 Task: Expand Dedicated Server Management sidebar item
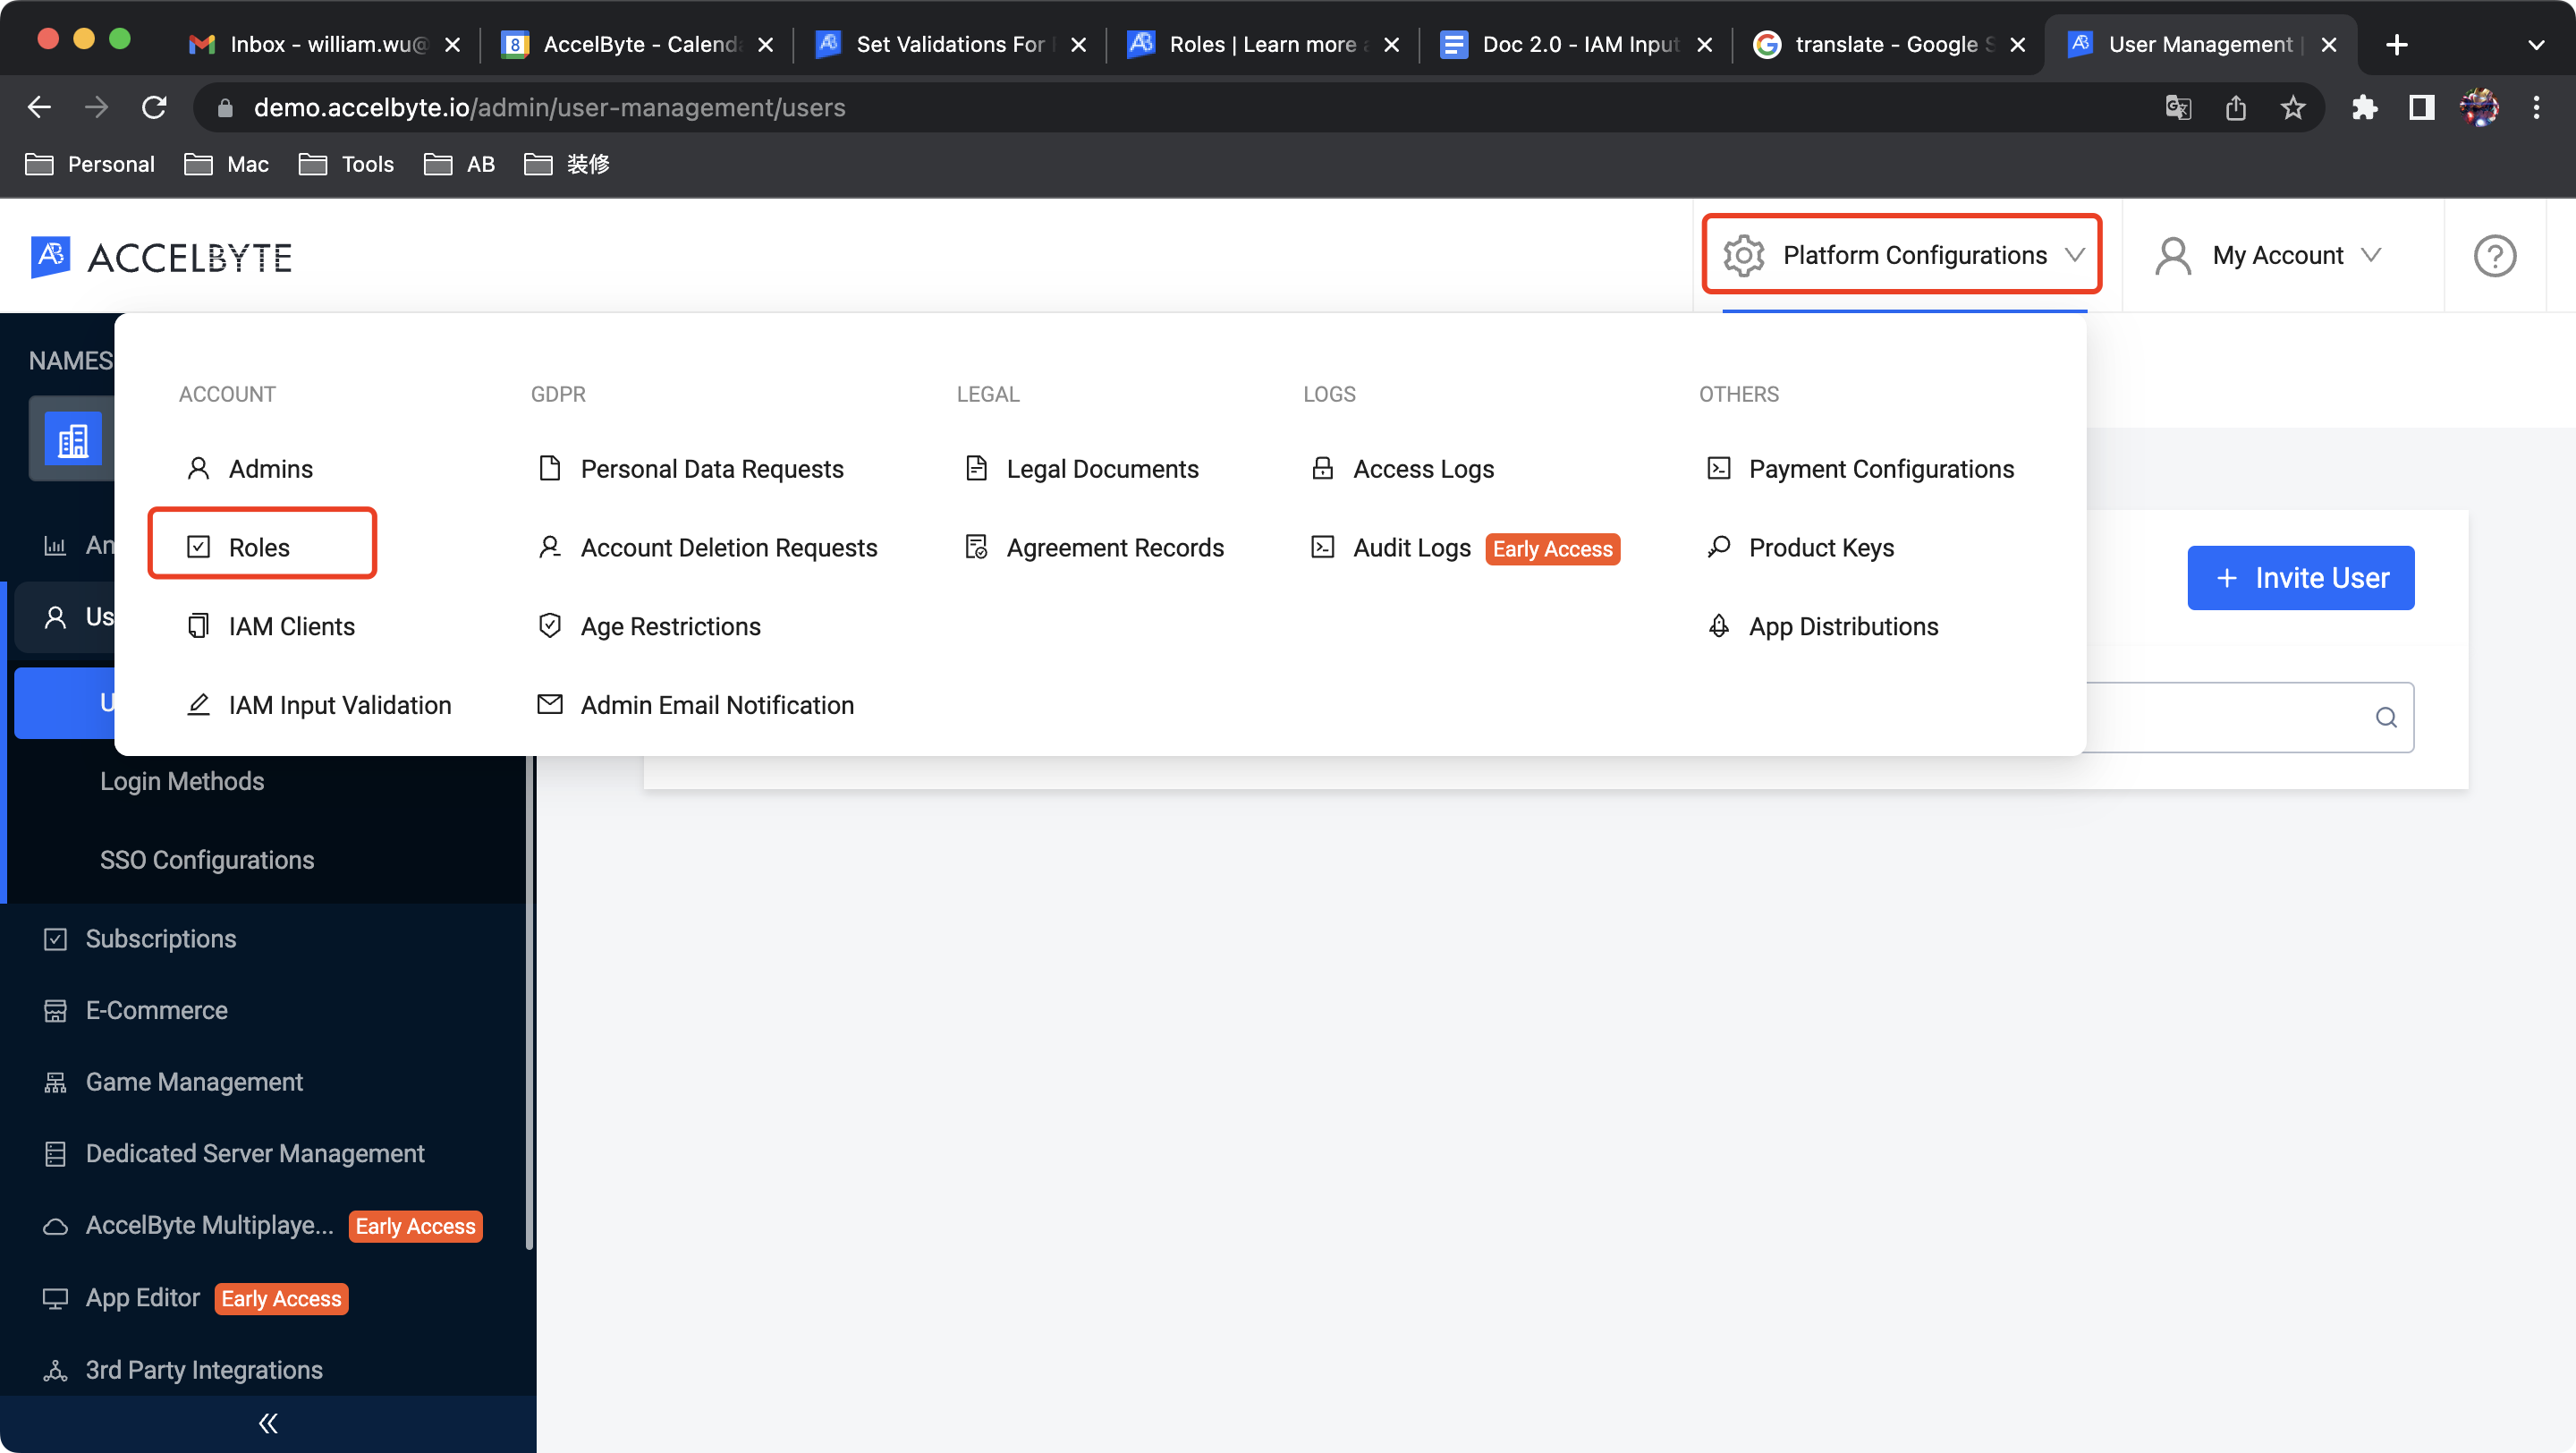pos(255,1153)
